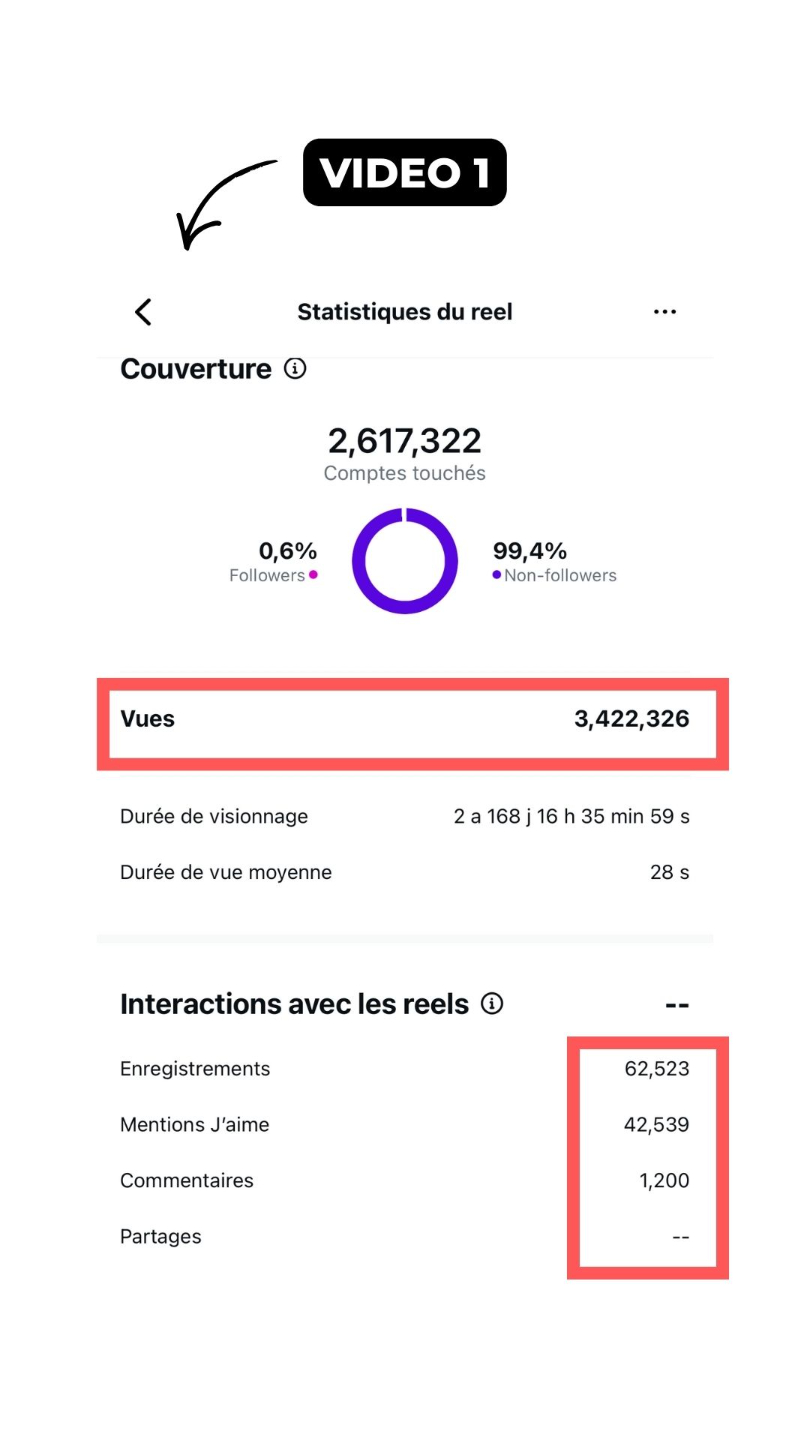Click the 99,4% Non-followers percentage
This screenshot has height=1440, width=810.
530,551
